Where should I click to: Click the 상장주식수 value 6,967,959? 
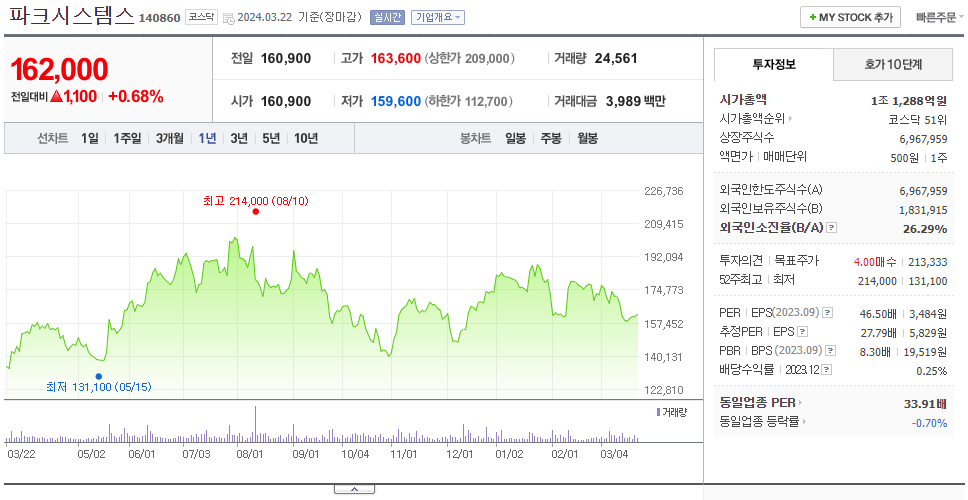[924, 139]
